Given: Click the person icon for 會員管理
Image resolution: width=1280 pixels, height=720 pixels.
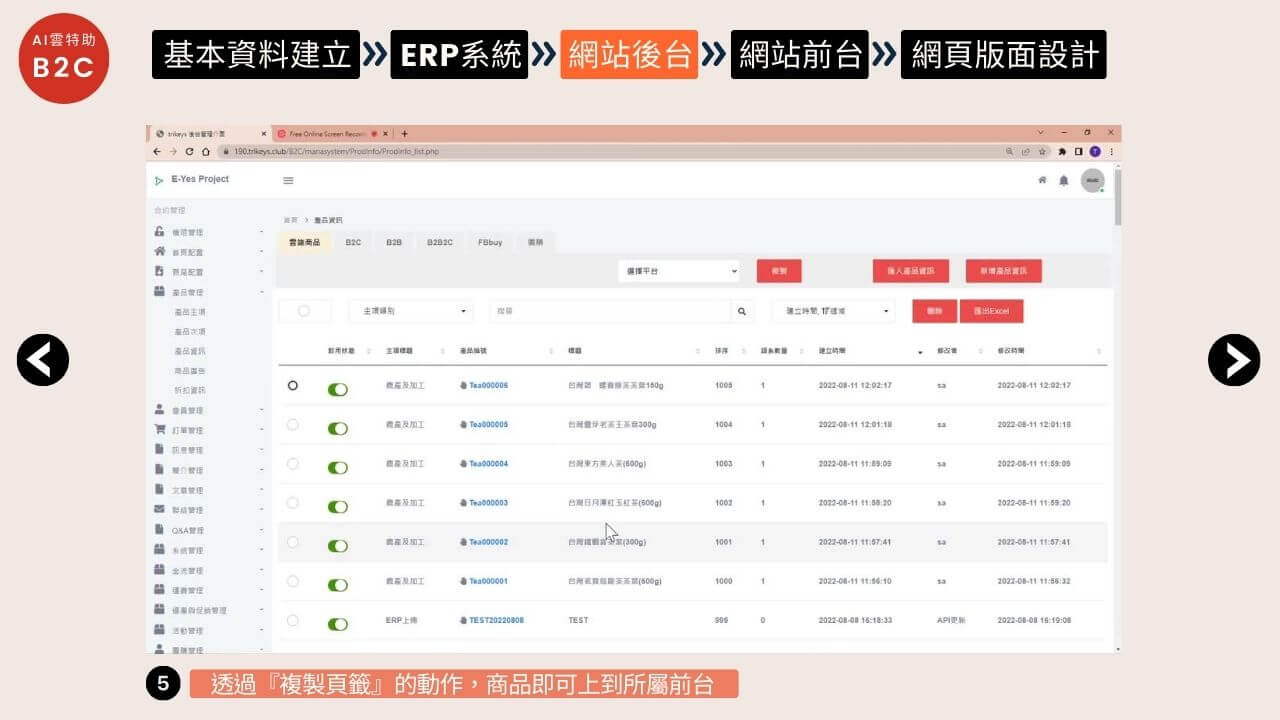Looking at the screenshot, I should click(x=159, y=410).
